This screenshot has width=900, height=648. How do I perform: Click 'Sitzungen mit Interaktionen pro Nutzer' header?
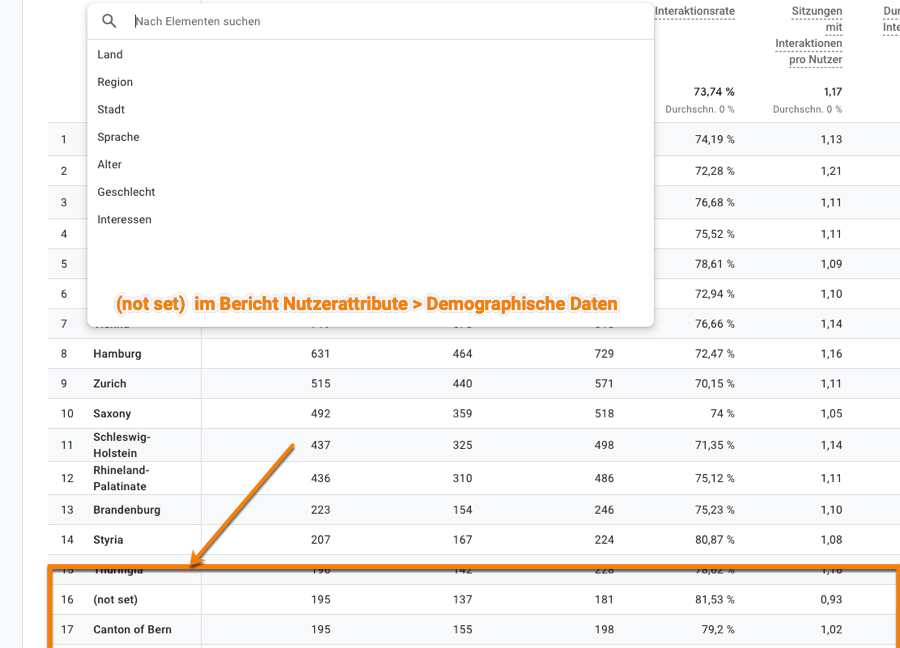point(809,35)
